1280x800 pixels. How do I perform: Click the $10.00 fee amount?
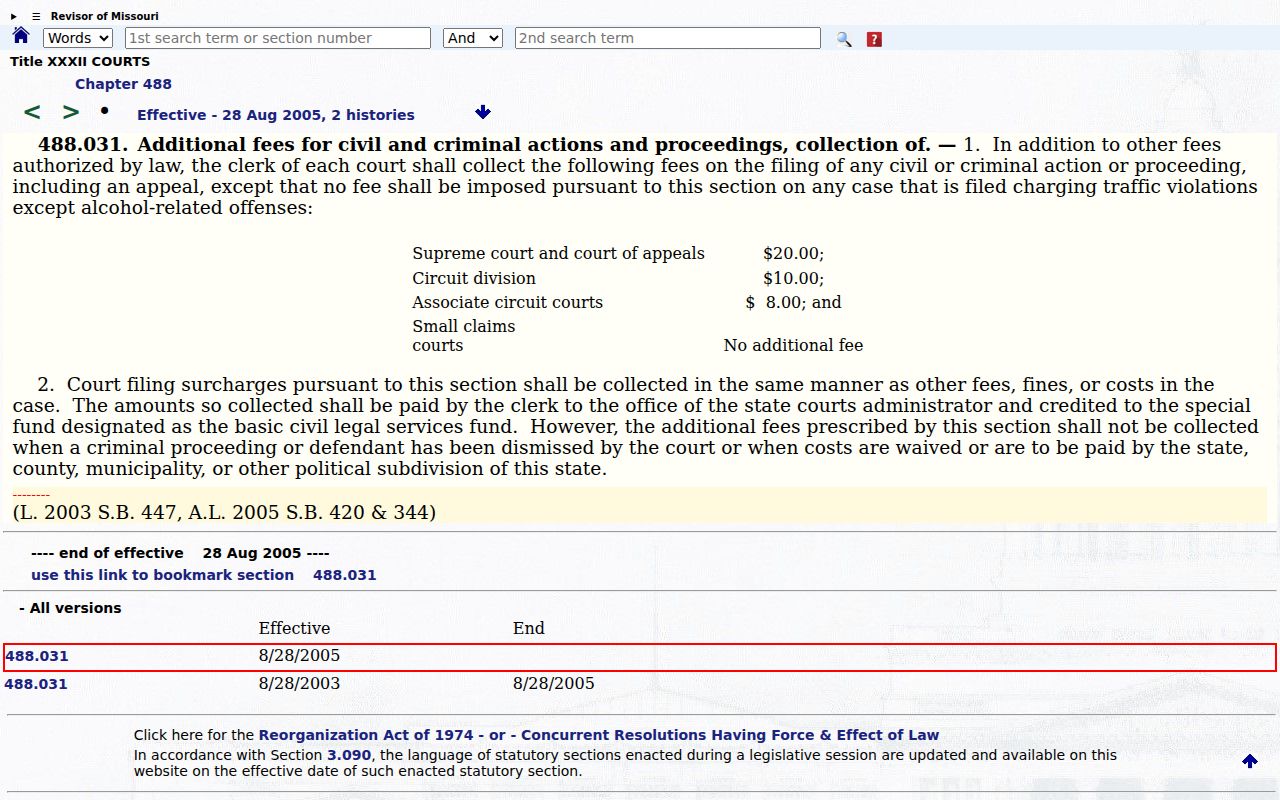[793, 278]
